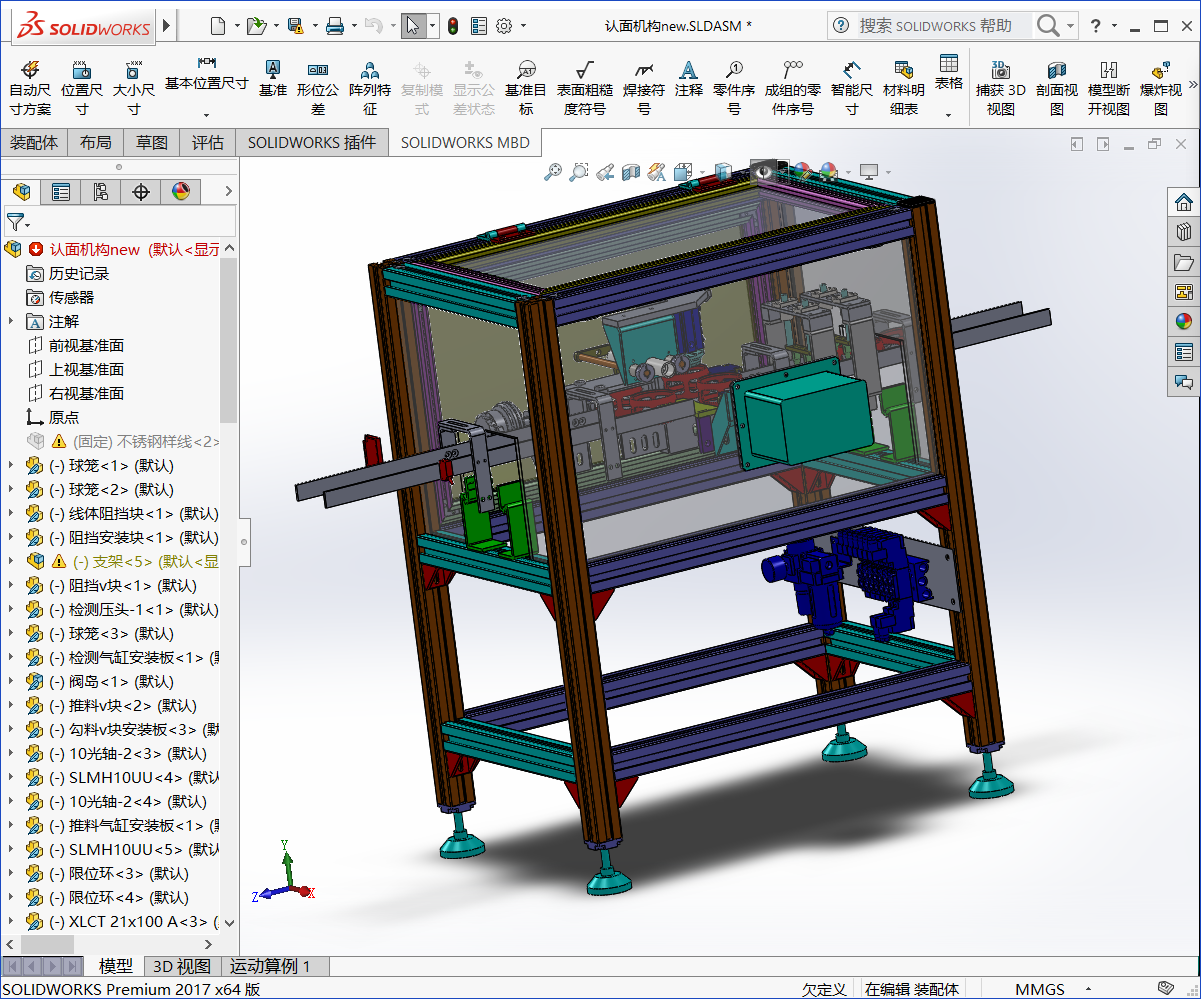The image size is (1201, 999).
Task: Click MMGS units in status bar
Action: click(1040, 989)
